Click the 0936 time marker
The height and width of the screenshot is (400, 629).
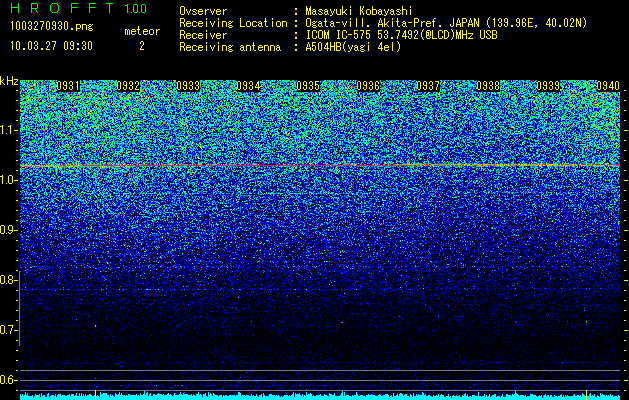[368, 86]
